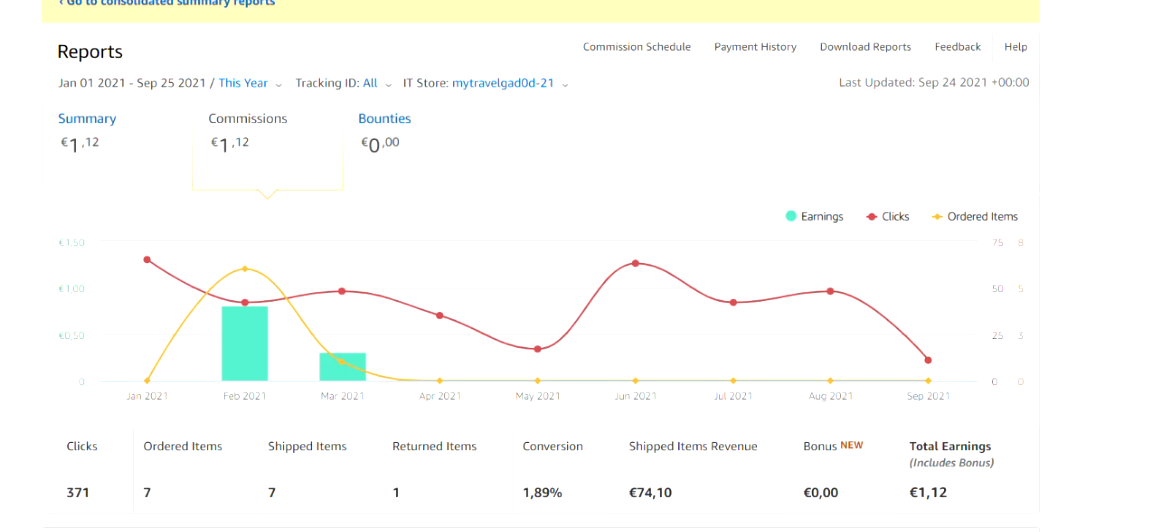Toggle the Earnings legend item
Image resolution: width=1175 pixels, height=532 pixels.
coord(814,217)
